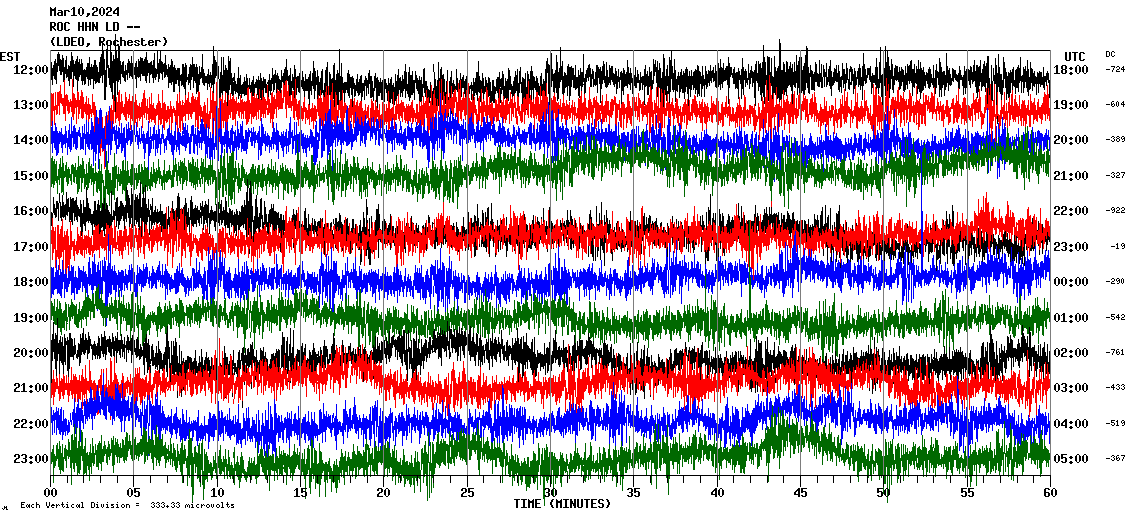Select the 20:00 EST row label

31,353
